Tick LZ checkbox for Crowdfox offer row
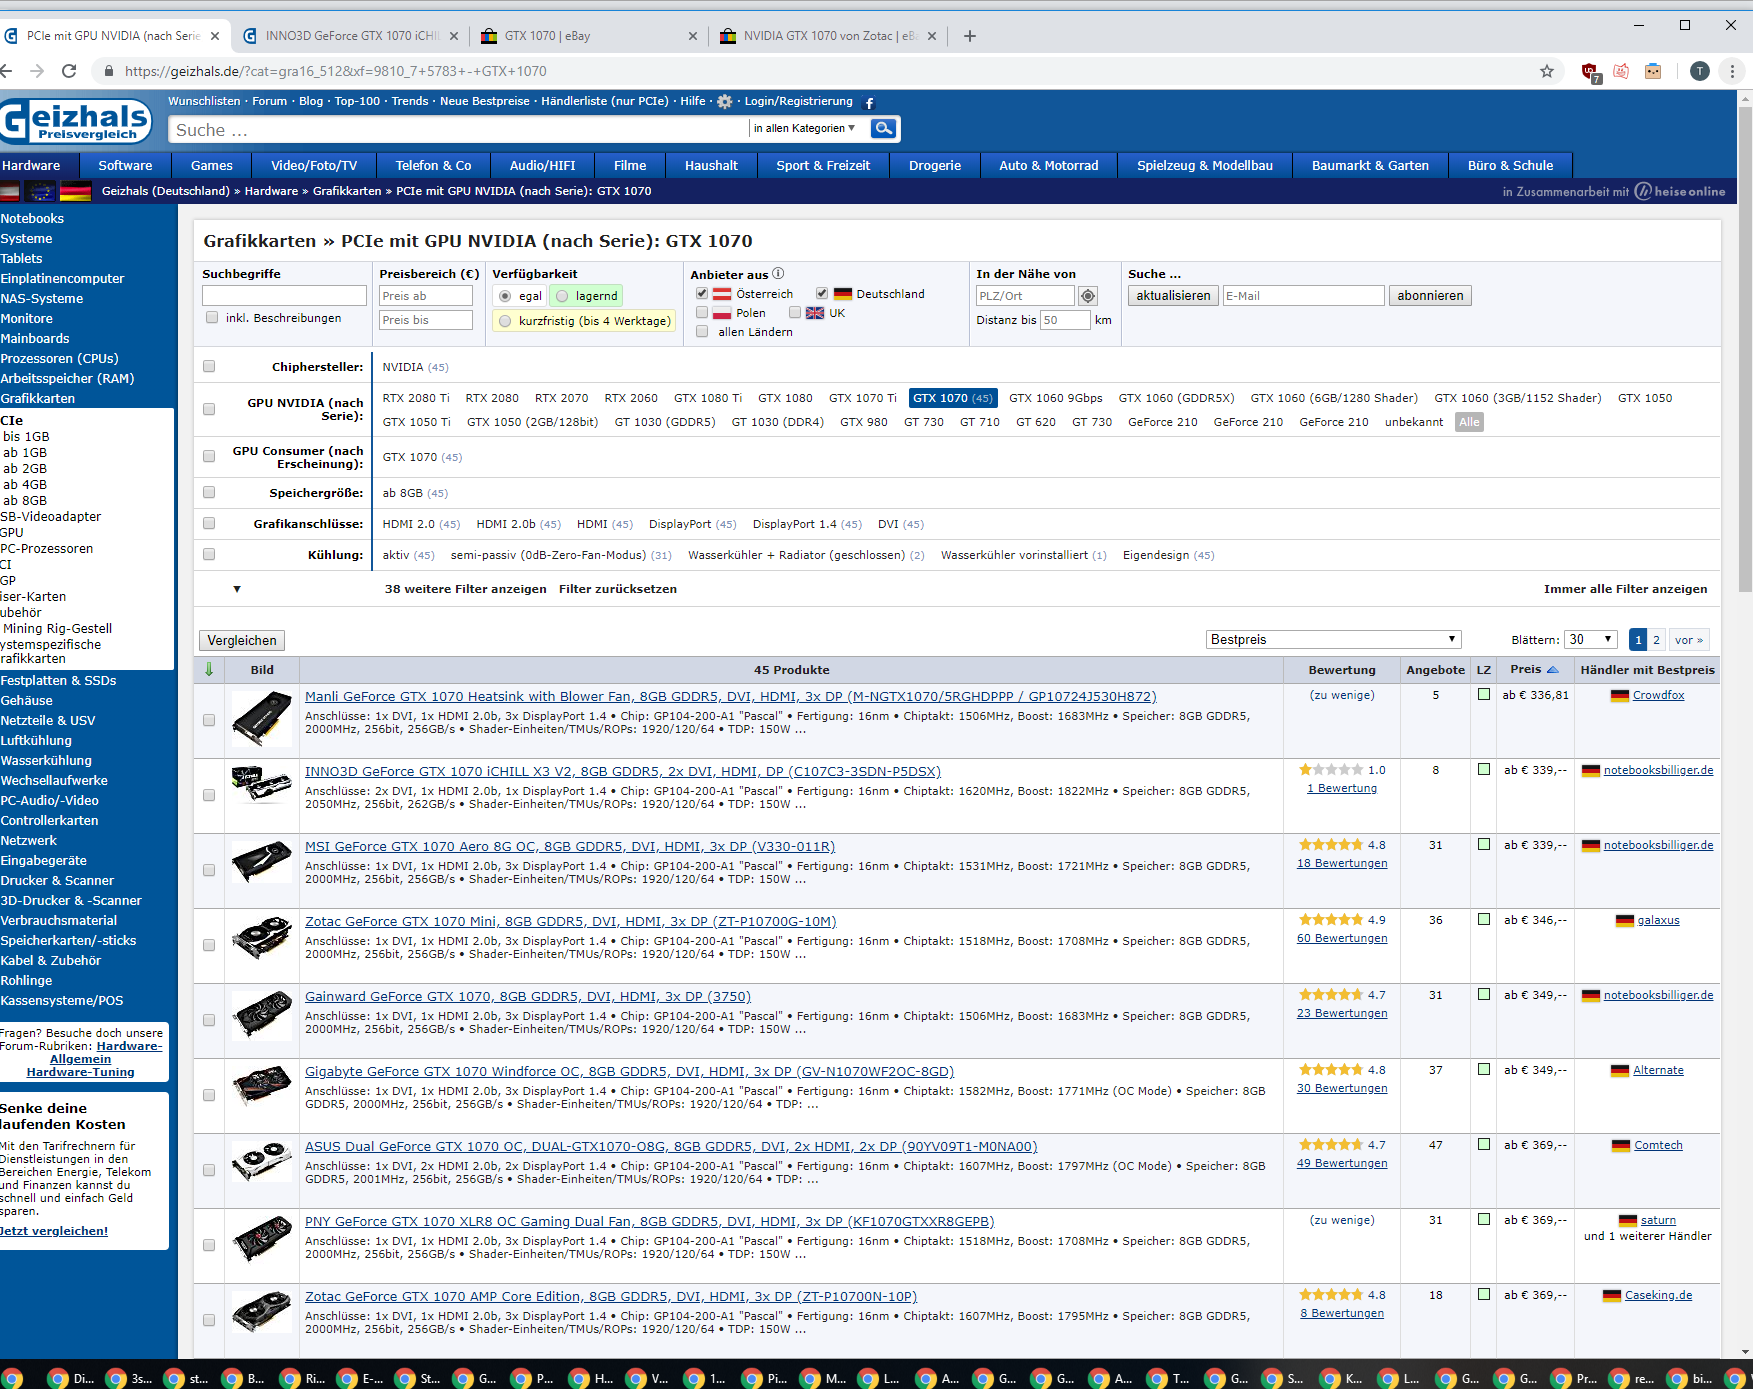Image resolution: width=1753 pixels, height=1389 pixels. coord(1484,694)
